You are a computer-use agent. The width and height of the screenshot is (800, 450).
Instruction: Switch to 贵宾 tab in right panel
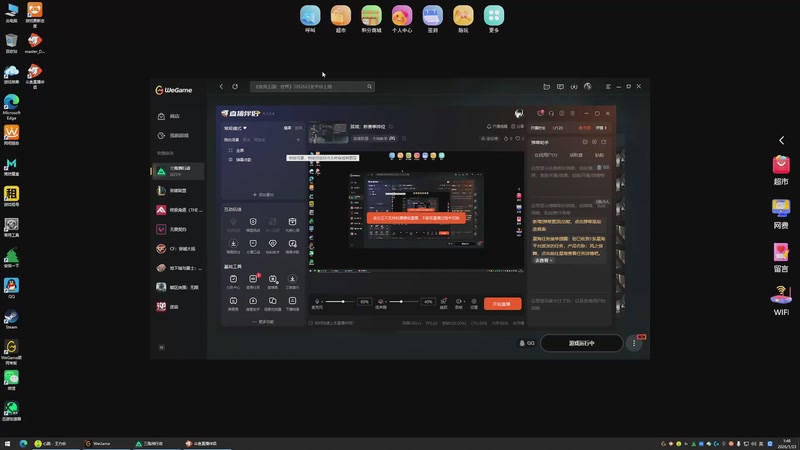click(599, 155)
